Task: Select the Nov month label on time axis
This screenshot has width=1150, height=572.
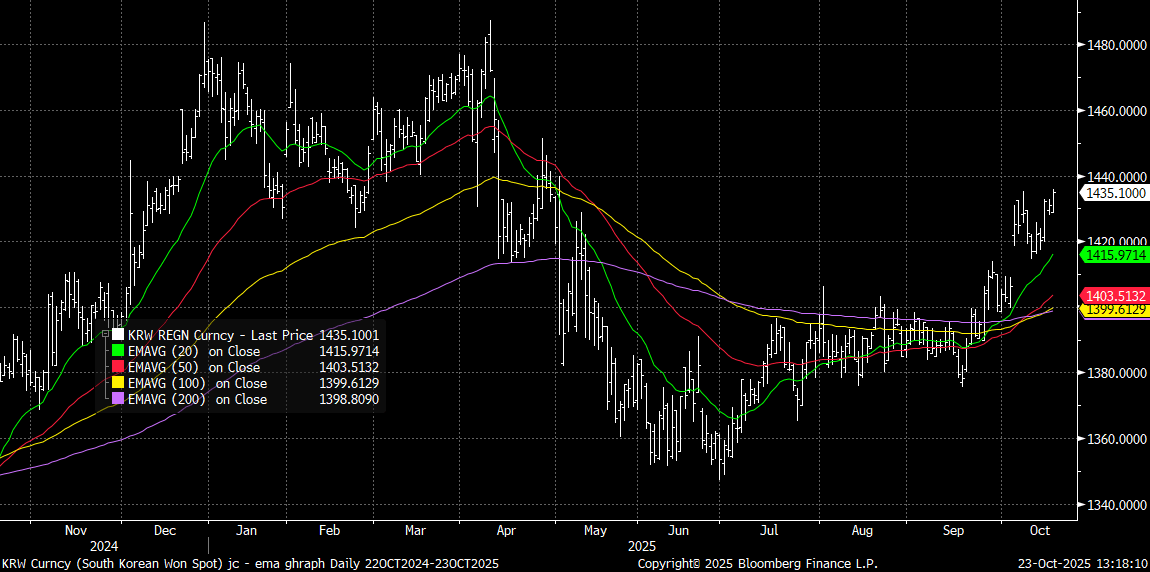Action: 76,530
